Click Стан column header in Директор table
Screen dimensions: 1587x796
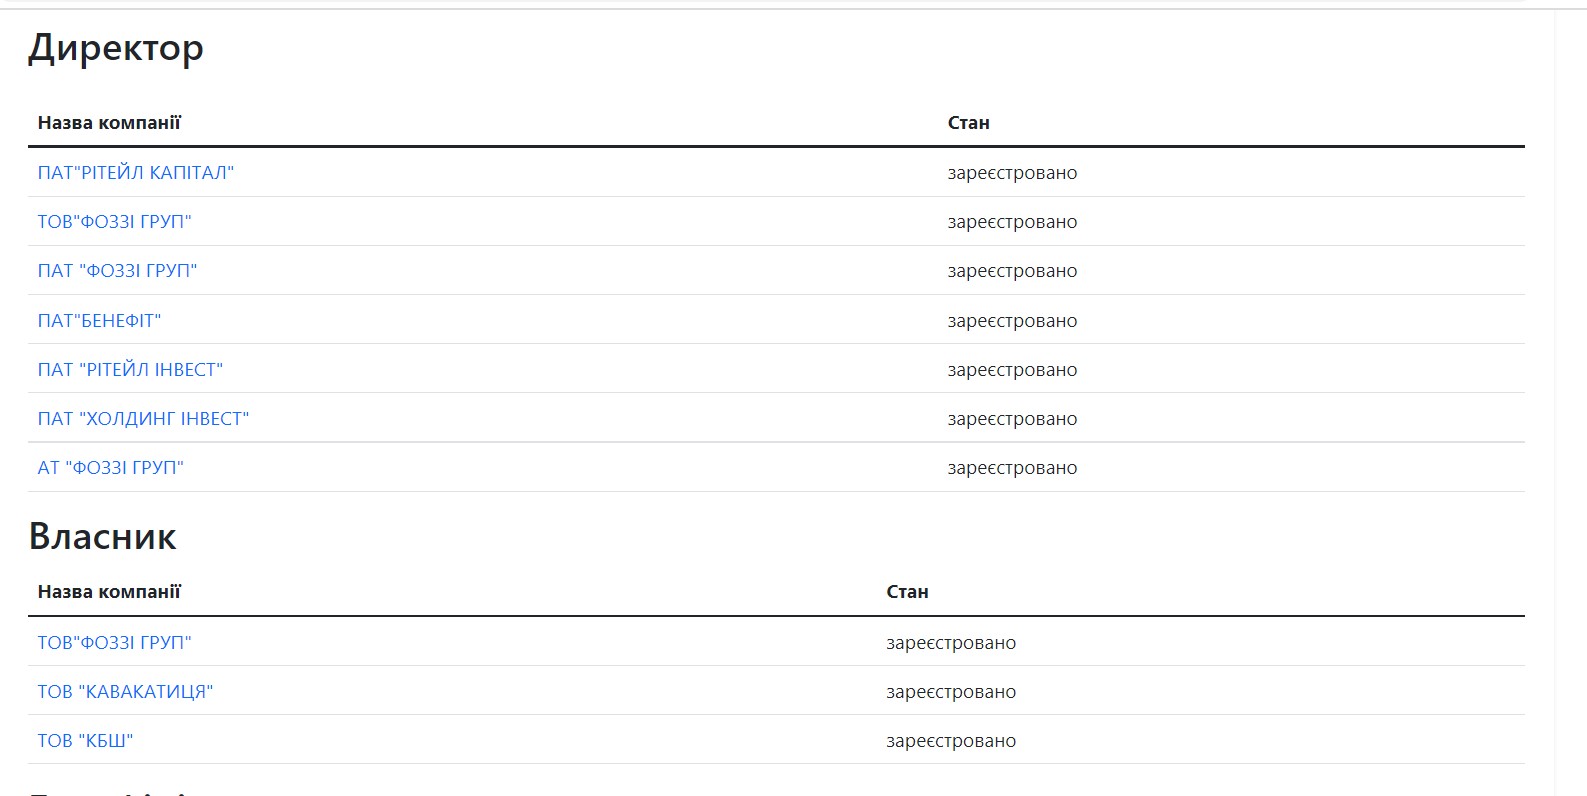click(968, 123)
